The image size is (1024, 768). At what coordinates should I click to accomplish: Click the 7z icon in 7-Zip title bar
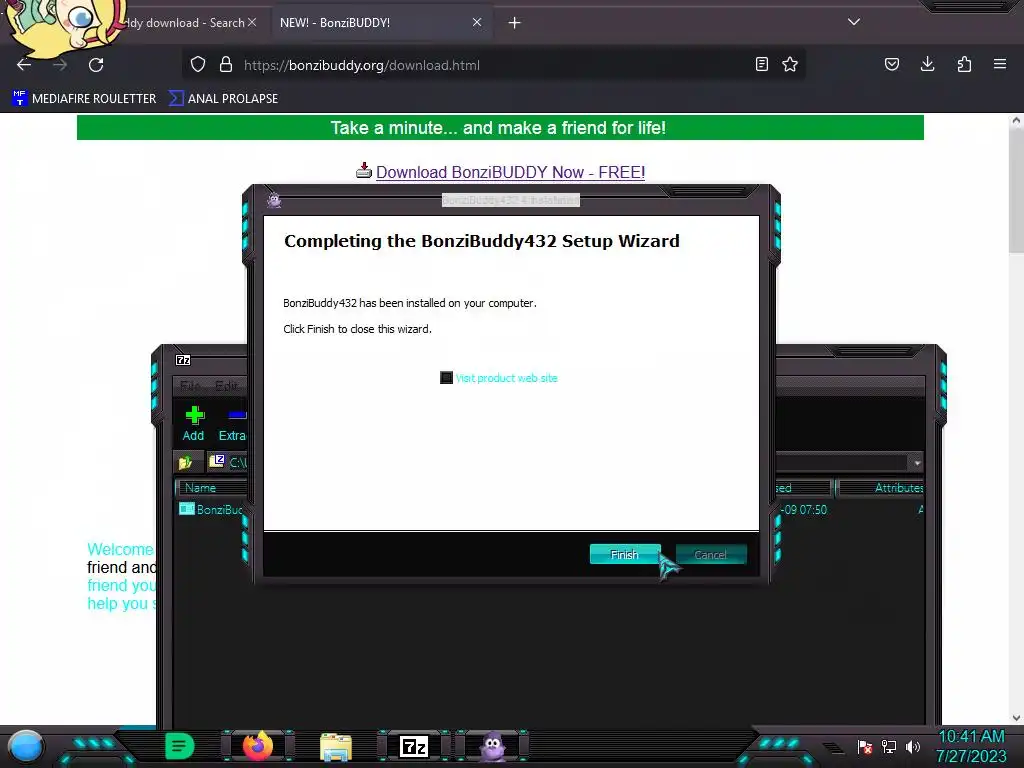(x=184, y=360)
